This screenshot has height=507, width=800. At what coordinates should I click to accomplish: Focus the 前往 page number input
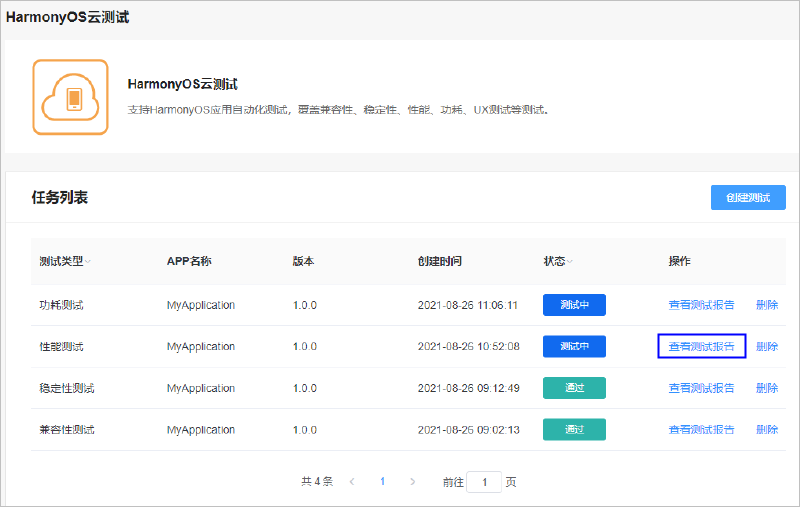click(484, 482)
